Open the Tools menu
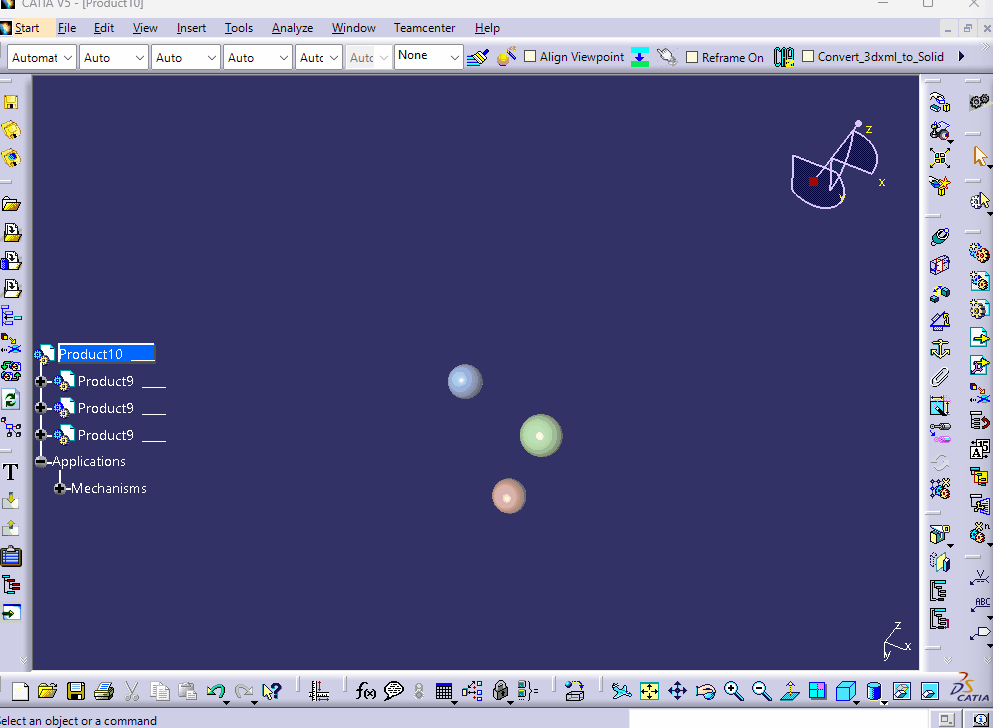Image resolution: width=993 pixels, height=728 pixels. [239, 28]
